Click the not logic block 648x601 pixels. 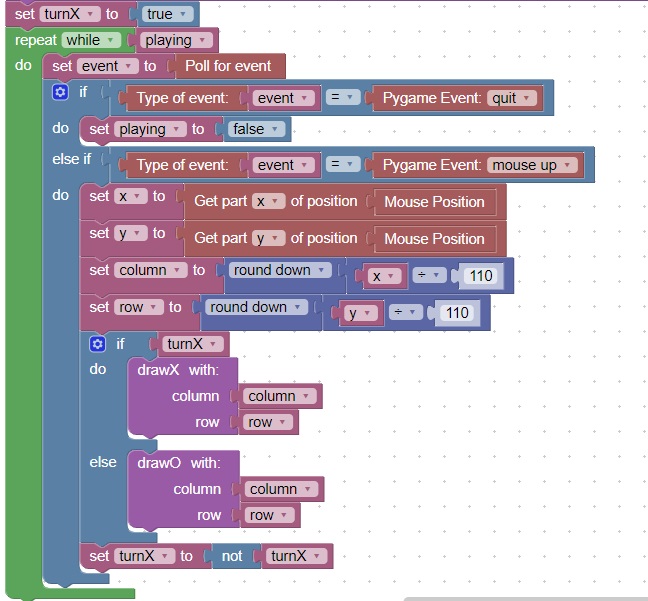coord(231,556)
